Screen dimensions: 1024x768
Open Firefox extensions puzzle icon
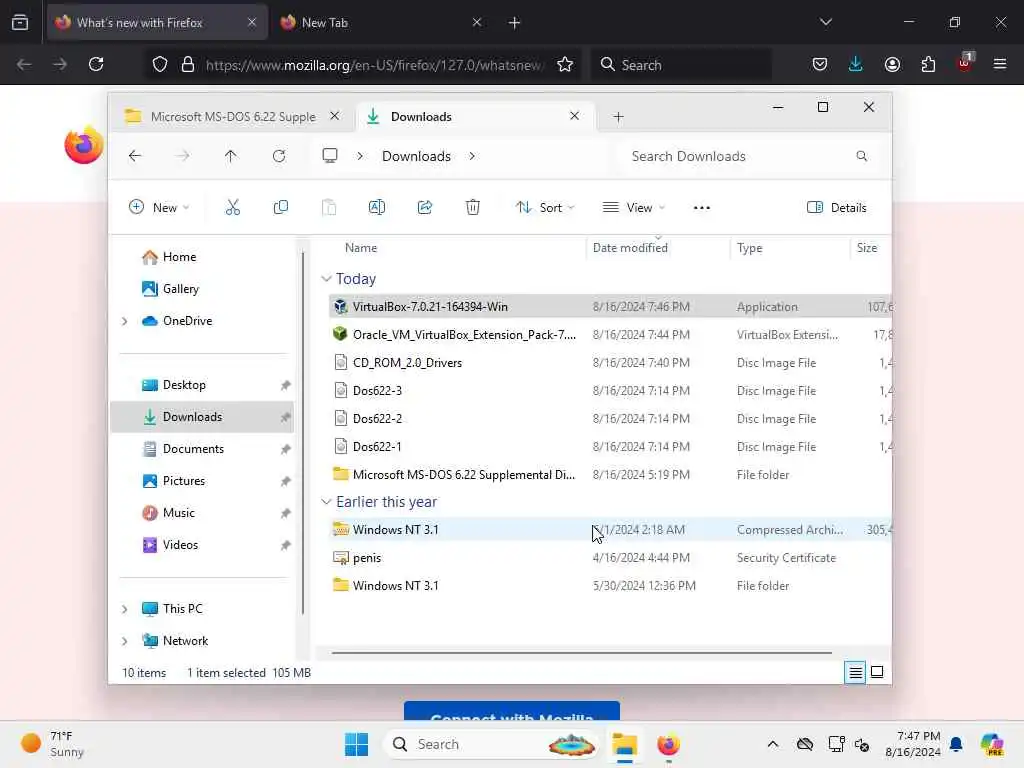pos(928,64)
